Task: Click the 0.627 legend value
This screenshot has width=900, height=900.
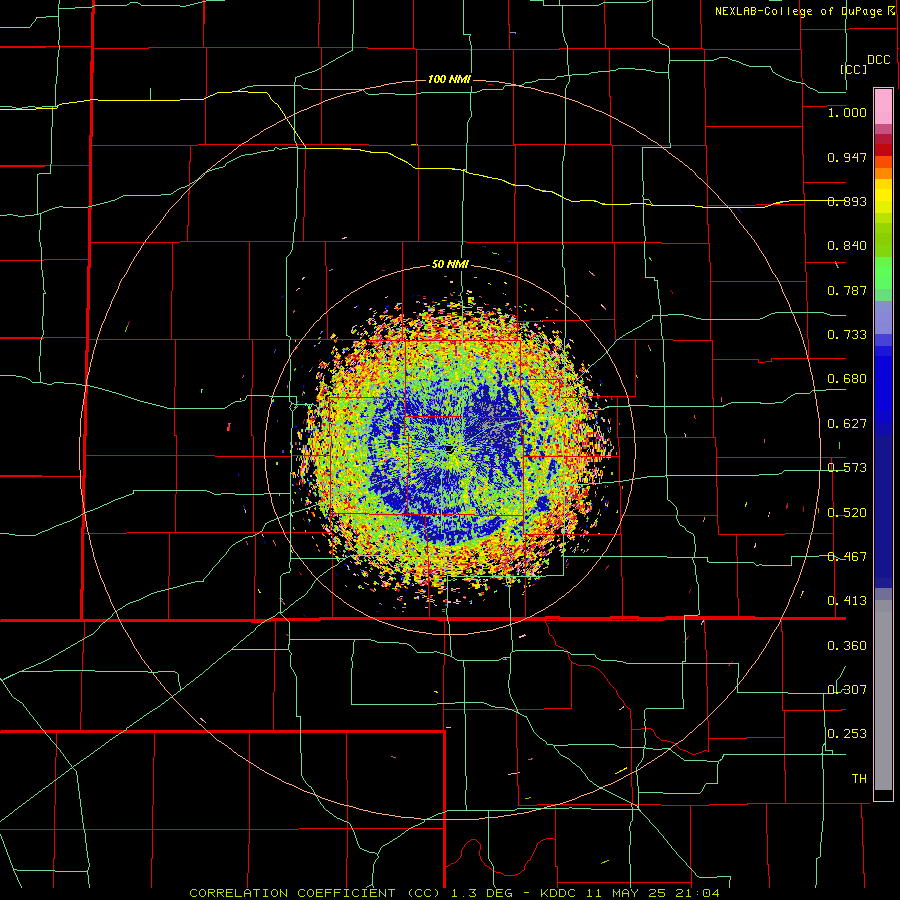Action: tap(847, 424)
